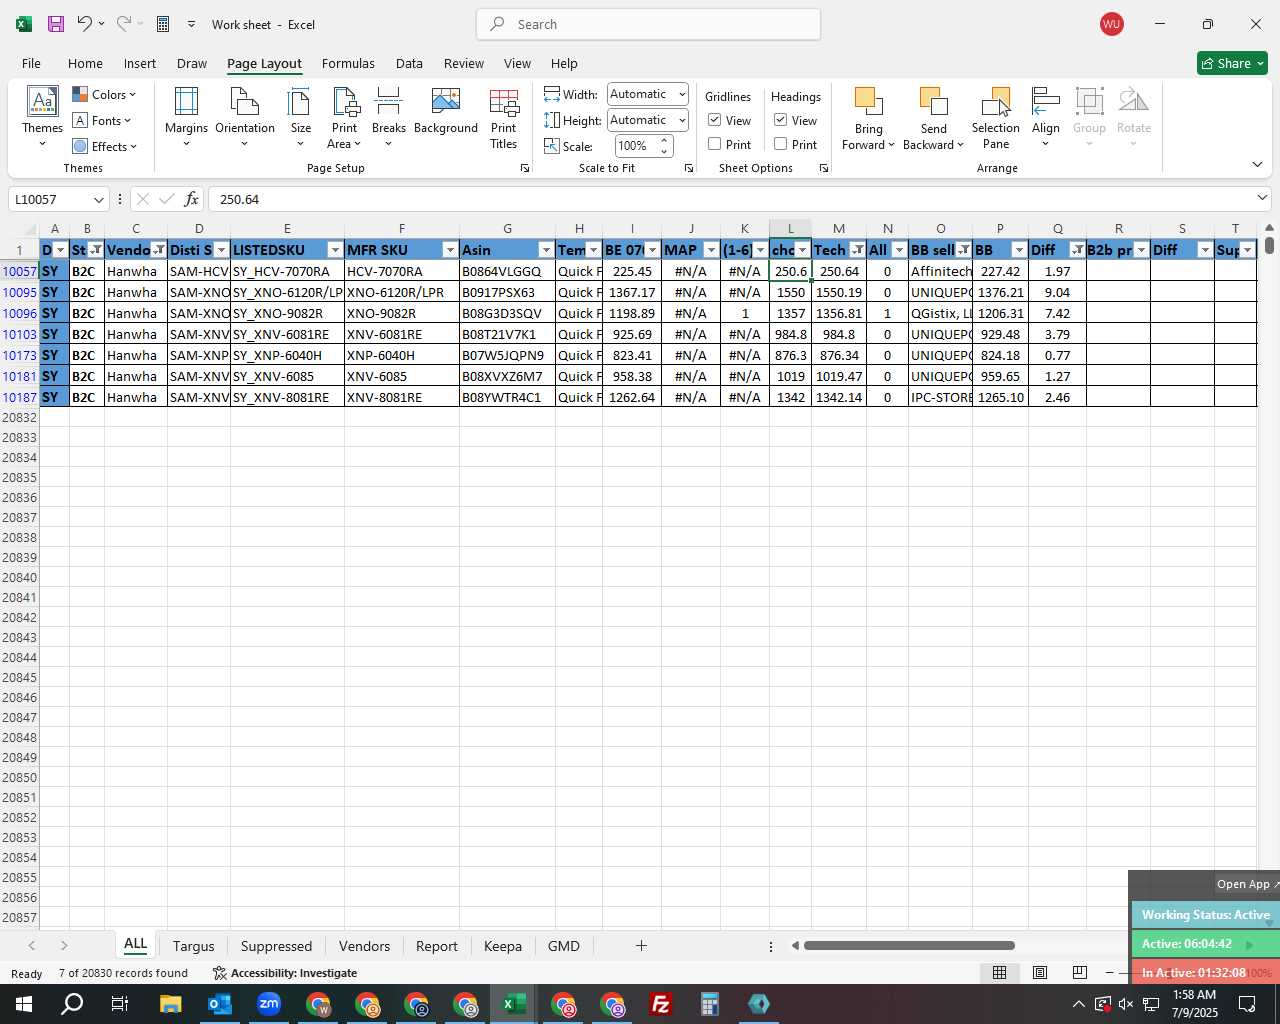This screenshot has width=1280, height=1024.
Task: Open the MAP column filter dropdown
Action: pyautogui.click(x=711, y=250)
